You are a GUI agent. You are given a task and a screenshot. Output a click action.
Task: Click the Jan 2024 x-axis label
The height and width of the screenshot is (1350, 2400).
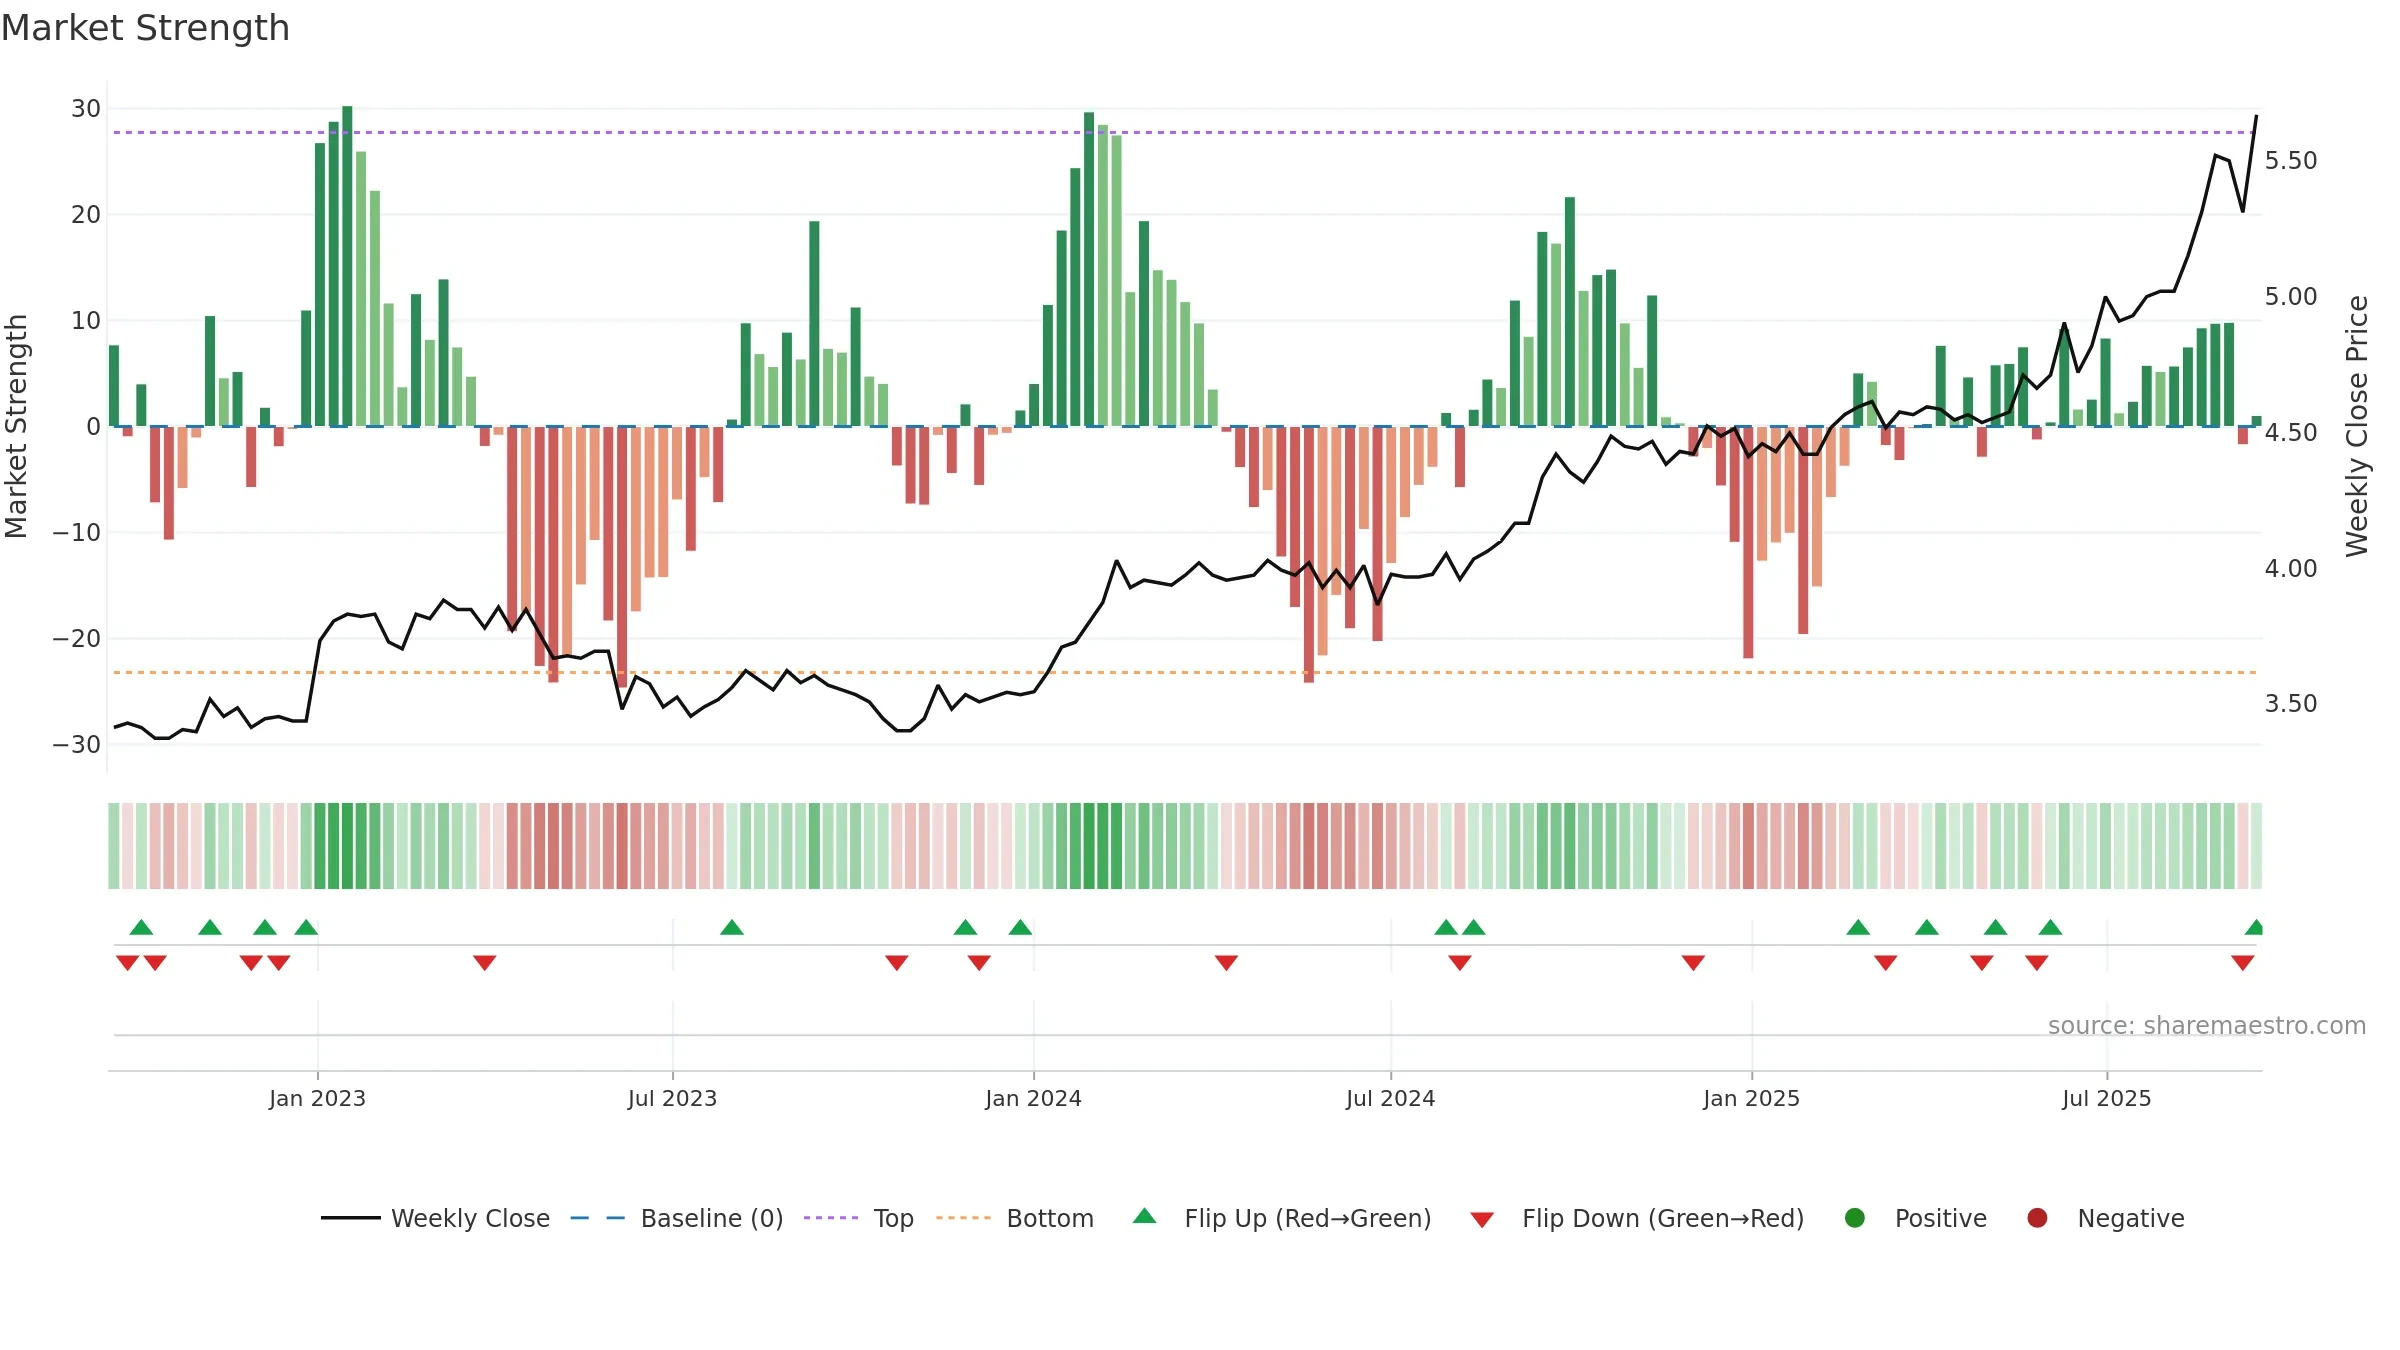coord(1033,1099)
